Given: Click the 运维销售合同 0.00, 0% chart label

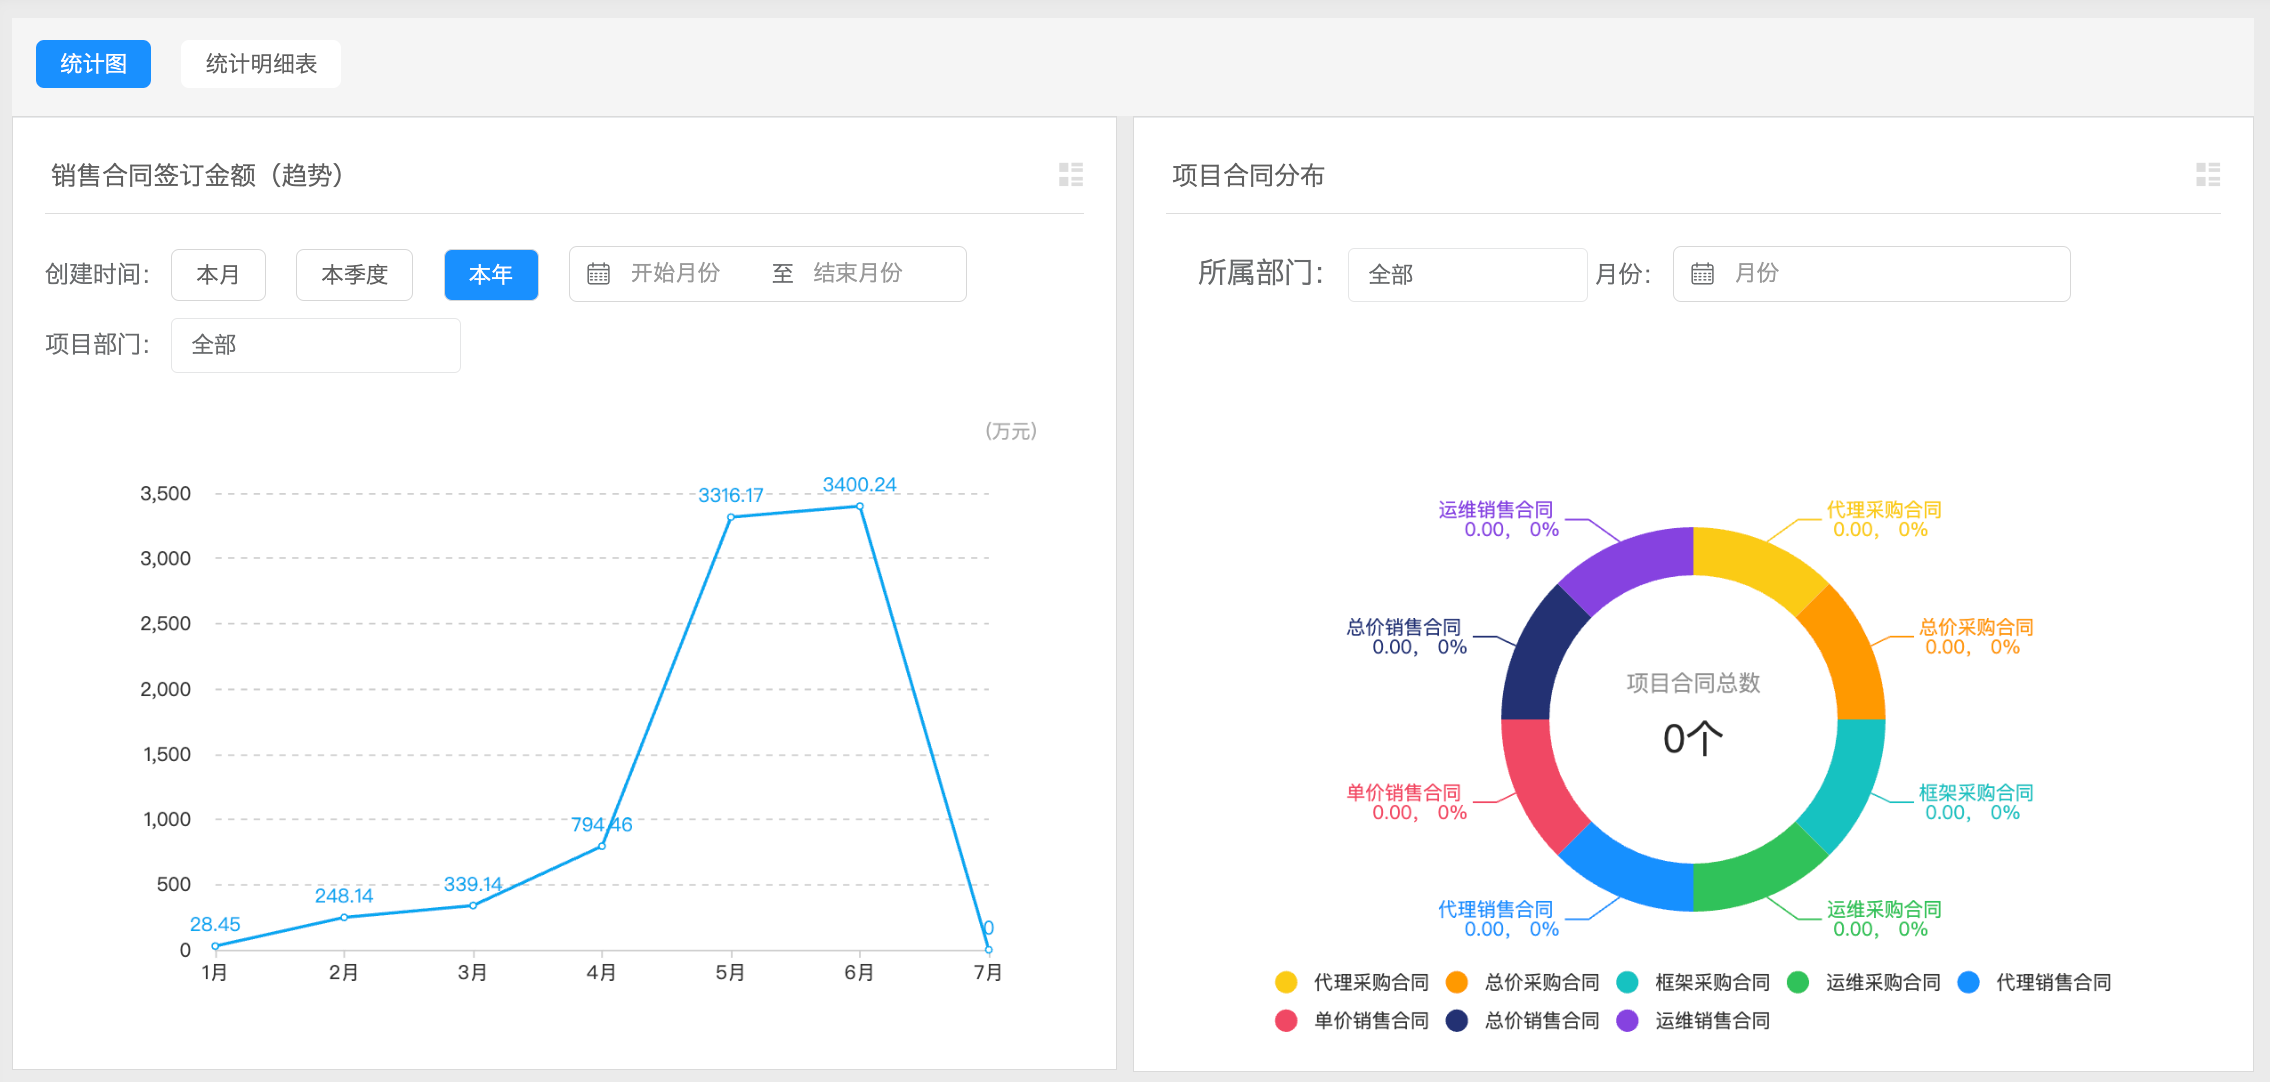Looking at the screenshot, I should (1498, 519).
